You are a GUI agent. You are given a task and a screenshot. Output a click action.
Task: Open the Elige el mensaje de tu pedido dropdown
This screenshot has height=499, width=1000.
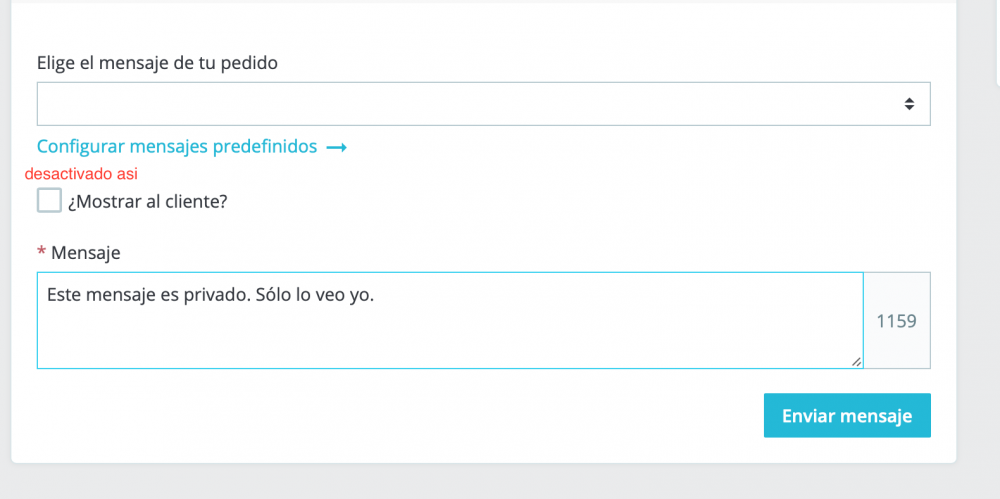483,104
